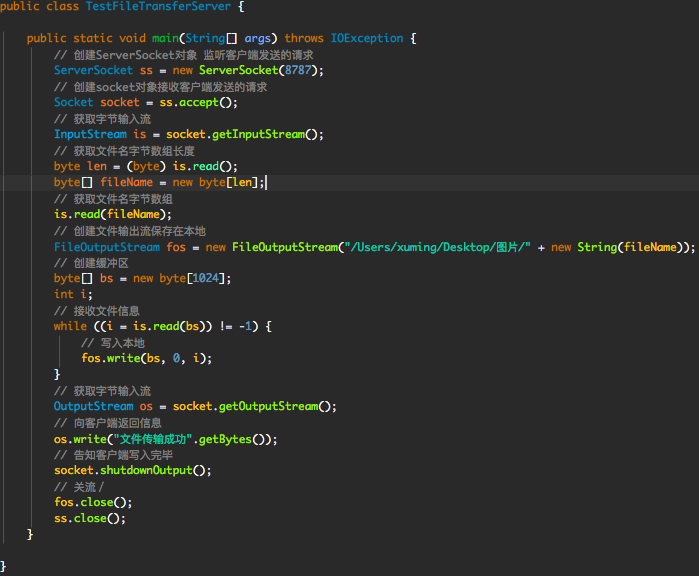The width and height of the screenshot is (699, 576).
Task: Click the line 'byte len = (byte) is.read();'
Action: click(x=146, y=167)
